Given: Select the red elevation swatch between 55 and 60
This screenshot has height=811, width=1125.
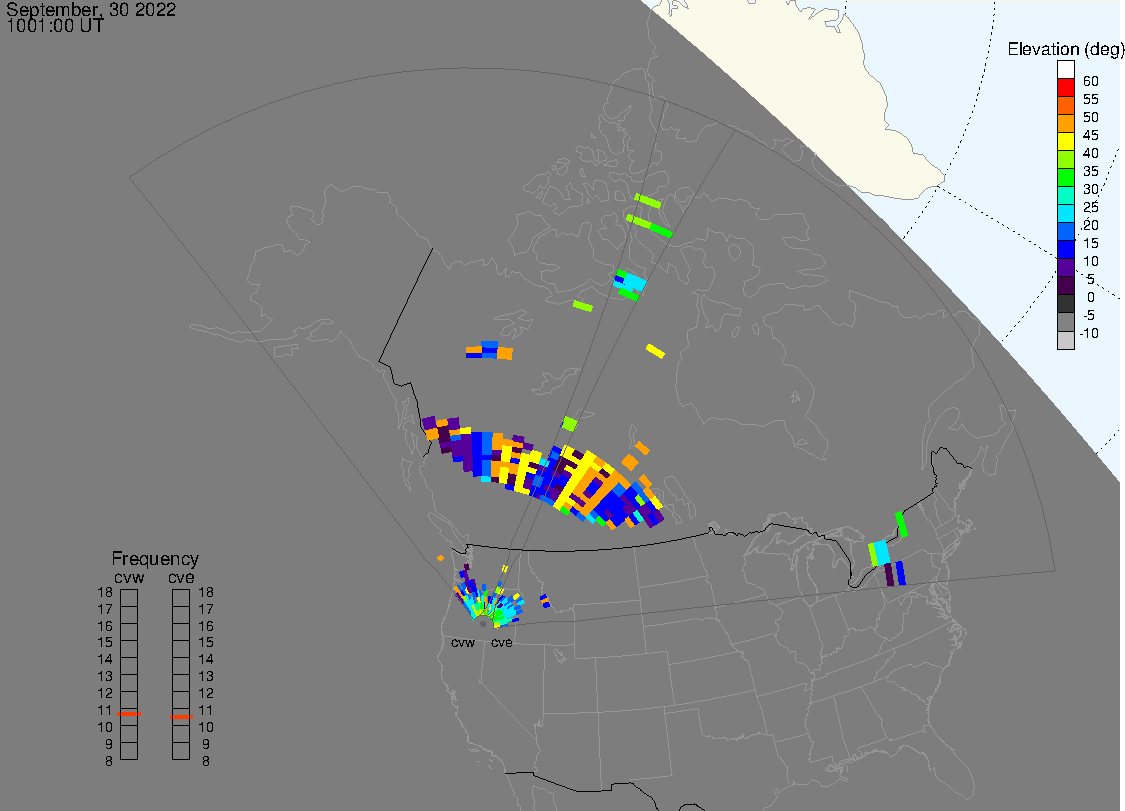Looking at the screenshot, I should click(1065, 88).
